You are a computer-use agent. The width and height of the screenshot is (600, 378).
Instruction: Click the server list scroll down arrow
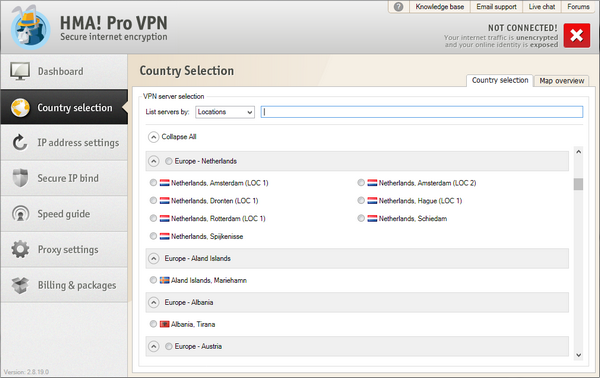tap(579, 355)
